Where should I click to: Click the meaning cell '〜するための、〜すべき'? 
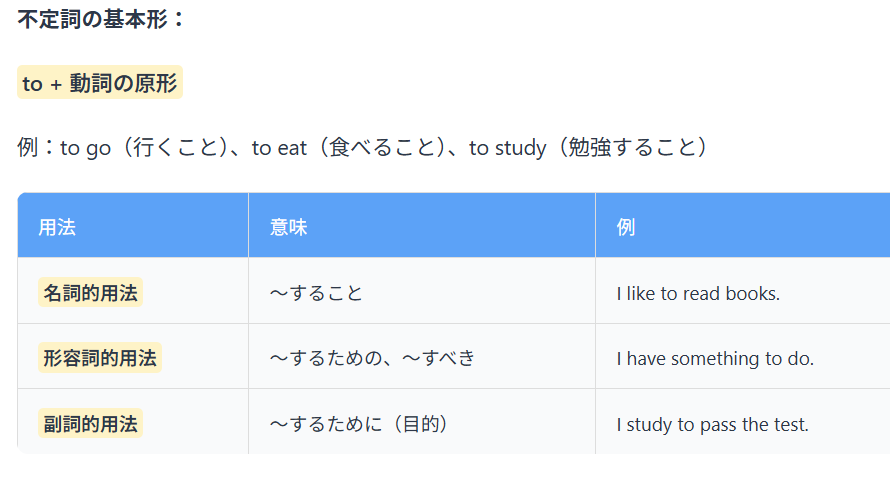(x=372, y=358)
